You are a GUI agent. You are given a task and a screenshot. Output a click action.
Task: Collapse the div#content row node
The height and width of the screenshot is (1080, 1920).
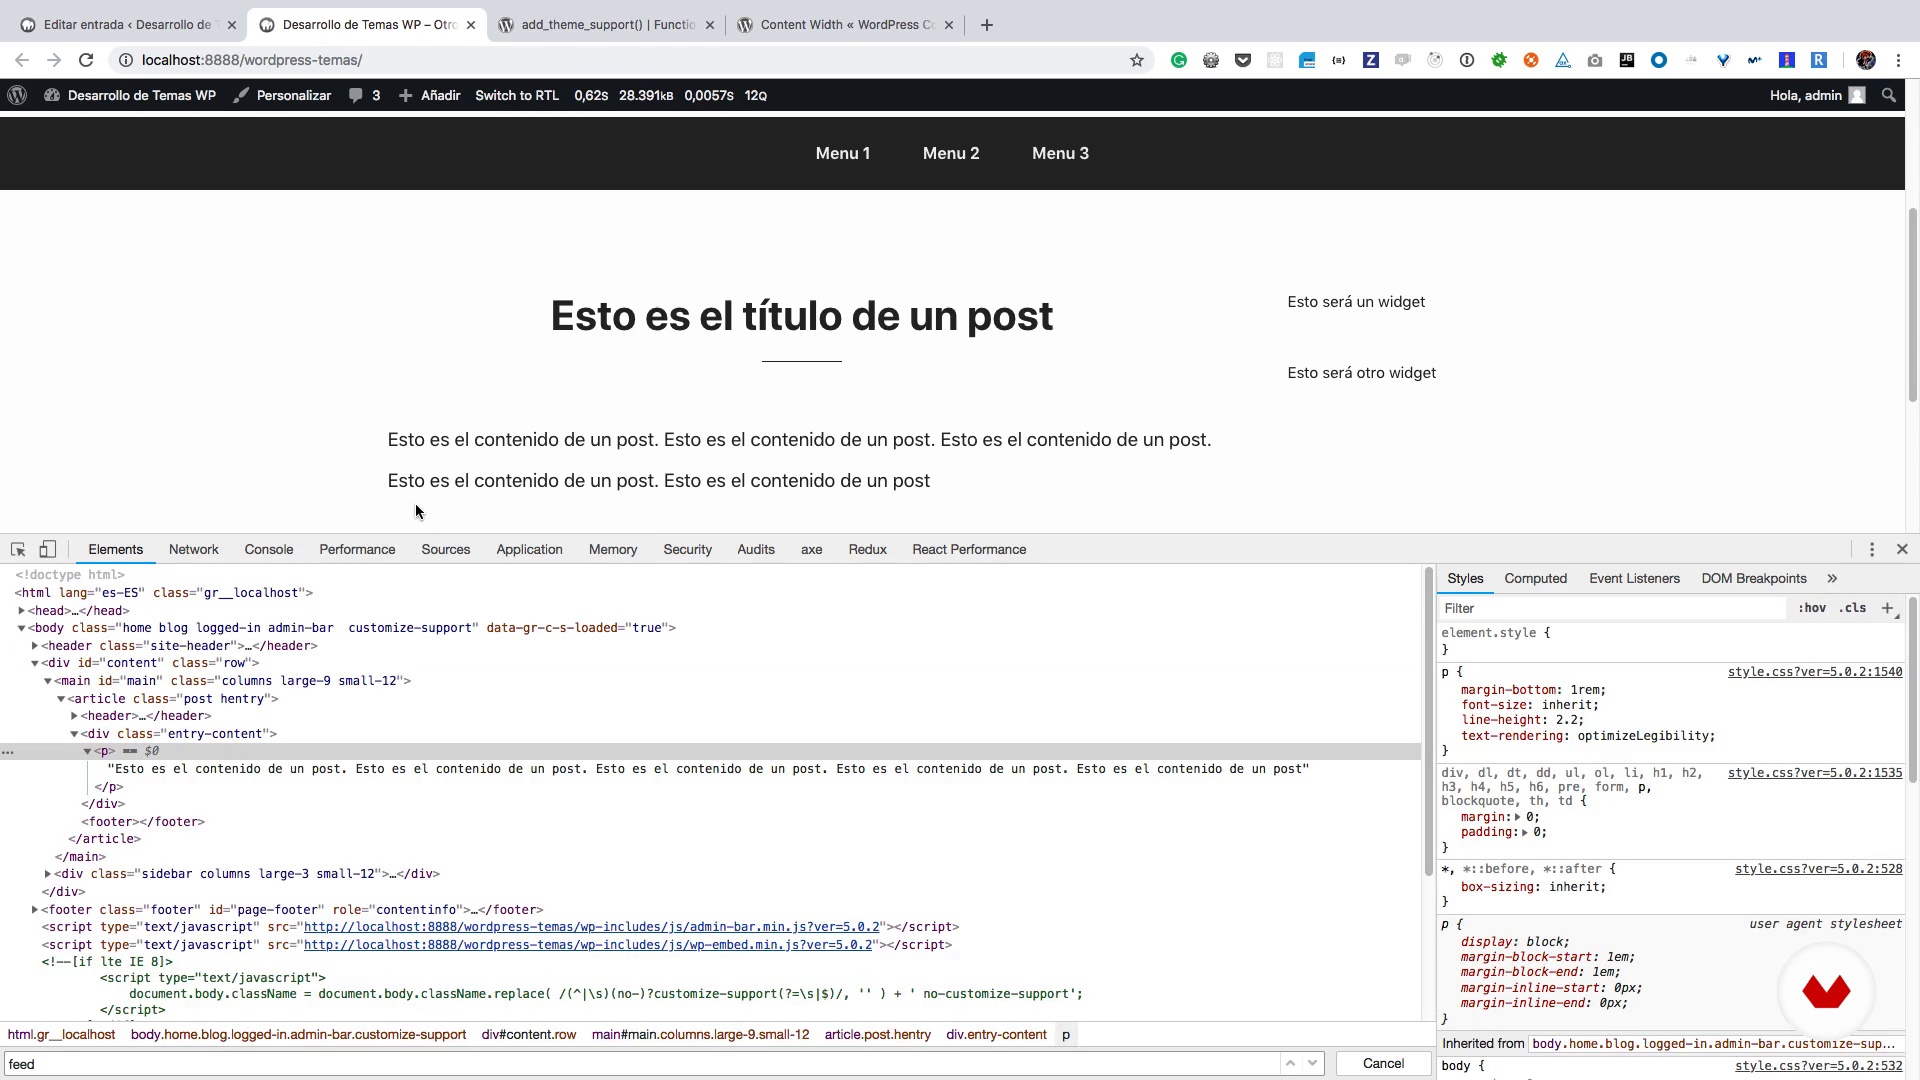click(35, 663)
